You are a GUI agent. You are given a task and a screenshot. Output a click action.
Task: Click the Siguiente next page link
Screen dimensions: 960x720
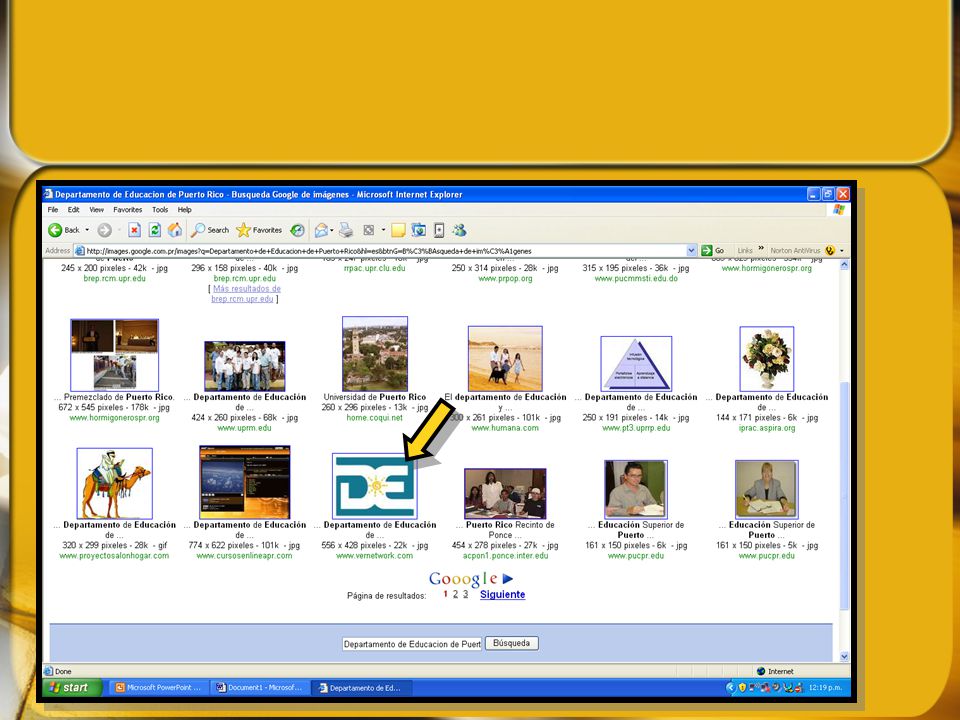[x=503, y=594]
